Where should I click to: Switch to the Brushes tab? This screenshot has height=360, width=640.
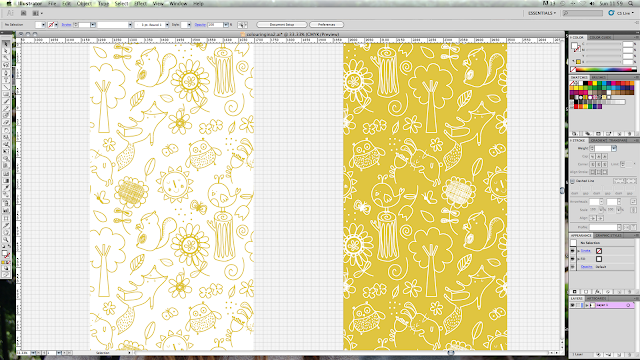click(598, 77)
